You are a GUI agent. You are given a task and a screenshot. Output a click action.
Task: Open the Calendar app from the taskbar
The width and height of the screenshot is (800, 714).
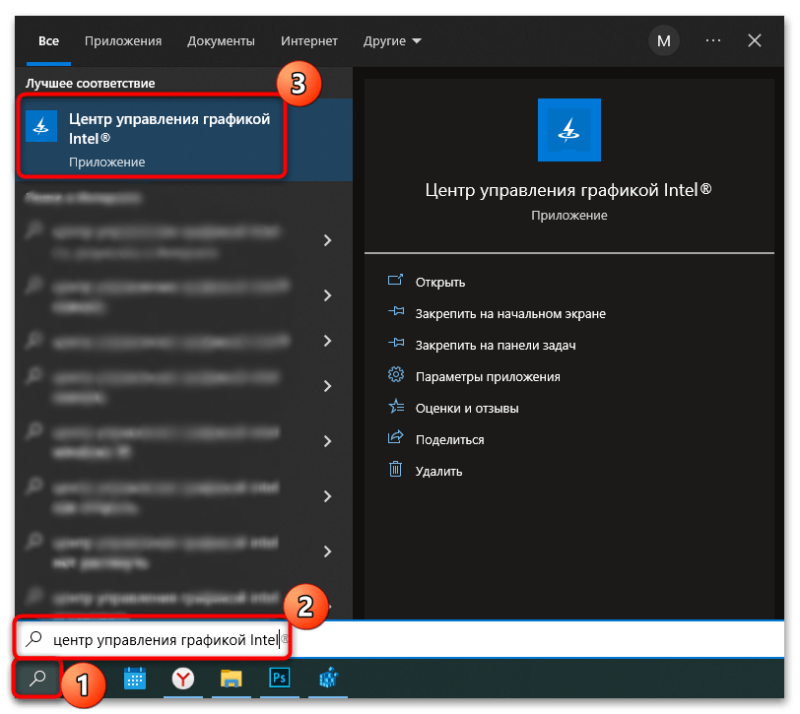pos(135,678)
